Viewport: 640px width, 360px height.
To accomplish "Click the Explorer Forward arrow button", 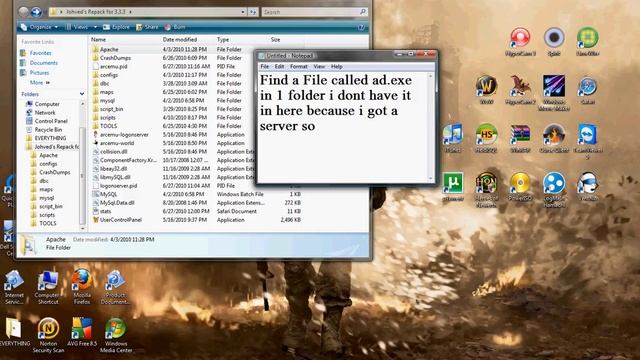I will point(36,12).
